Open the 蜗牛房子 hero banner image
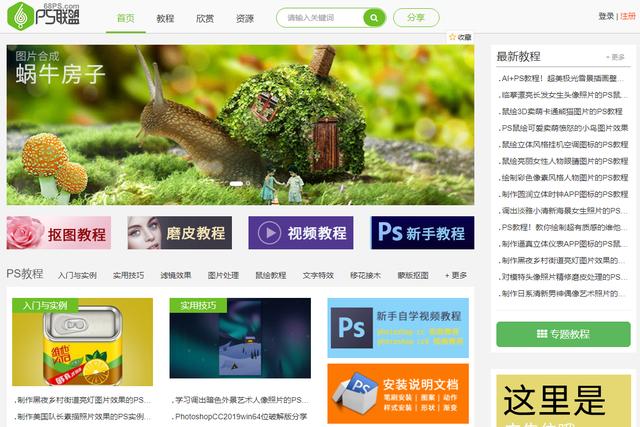640x427 pixels. (x=240, y=125)
